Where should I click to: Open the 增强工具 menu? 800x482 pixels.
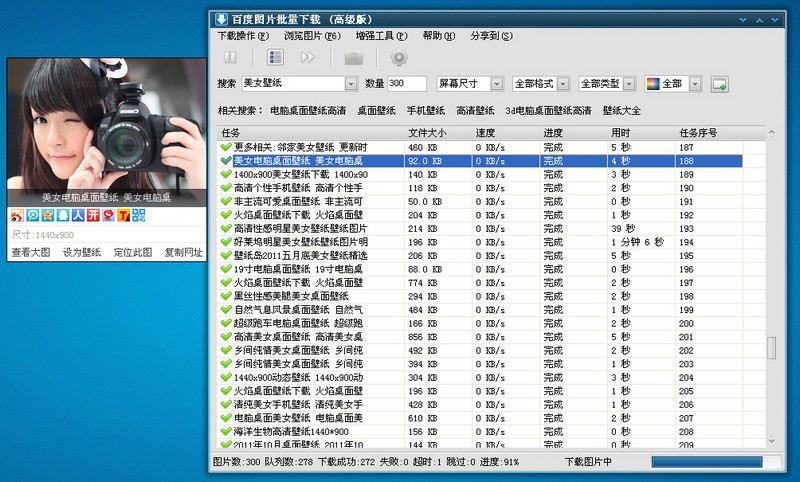381,36
